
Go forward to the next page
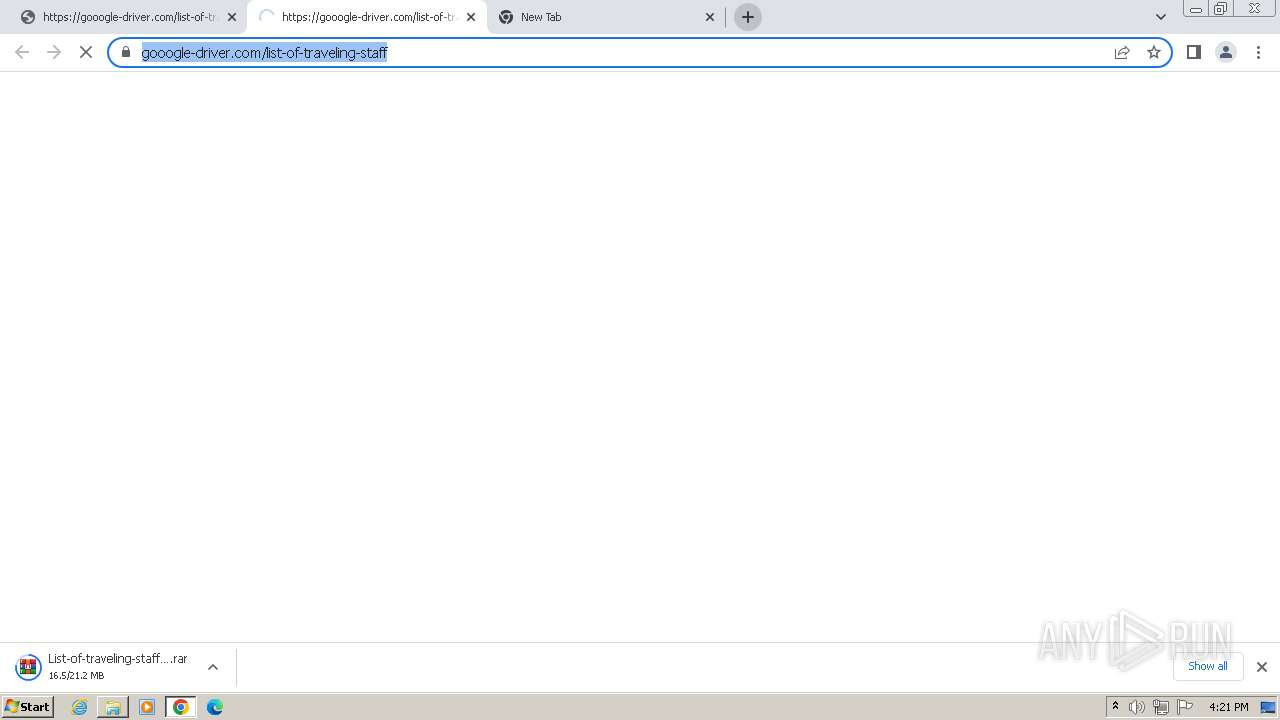pyautogui.click(x=54, y=52)
